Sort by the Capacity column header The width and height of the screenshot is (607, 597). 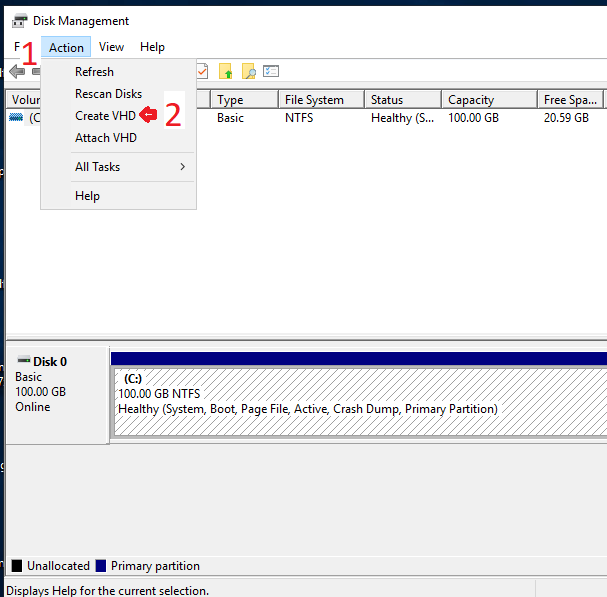pyautogui.click(x=489, y=100)
